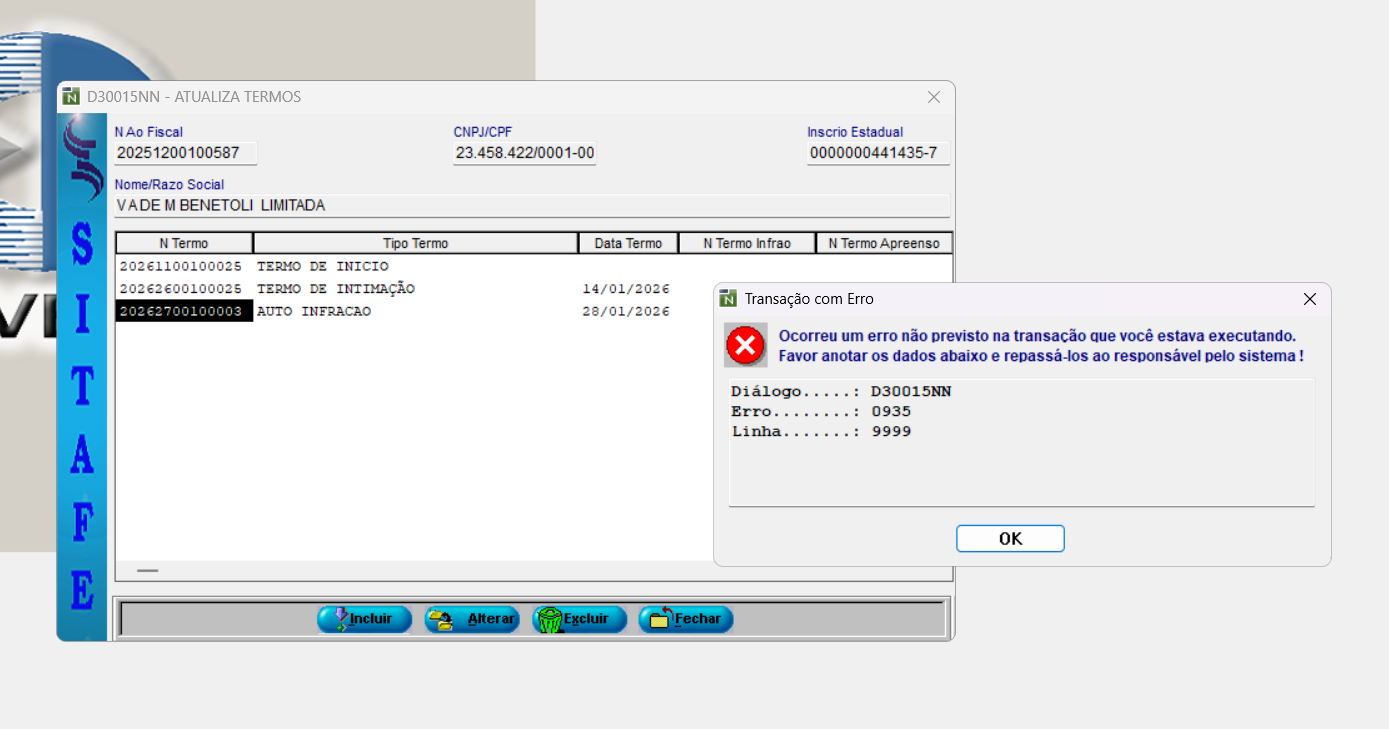The image size is (1389, 729).
Task: Click the SITAFE logo sidebar
Action: [82, 380]
